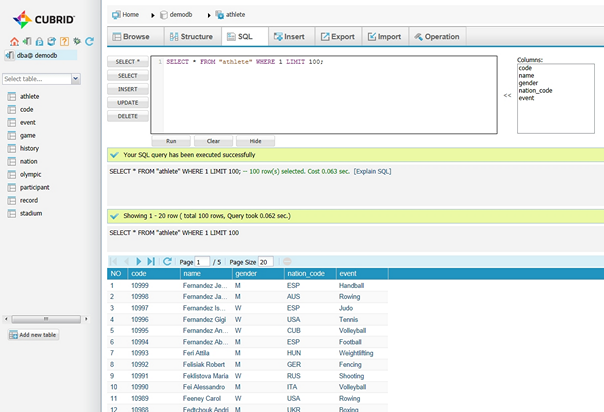The width and height of the screenshot is (604, 412).
Task: Click the Explain SQL link
Action: click(x=372, y=171)
